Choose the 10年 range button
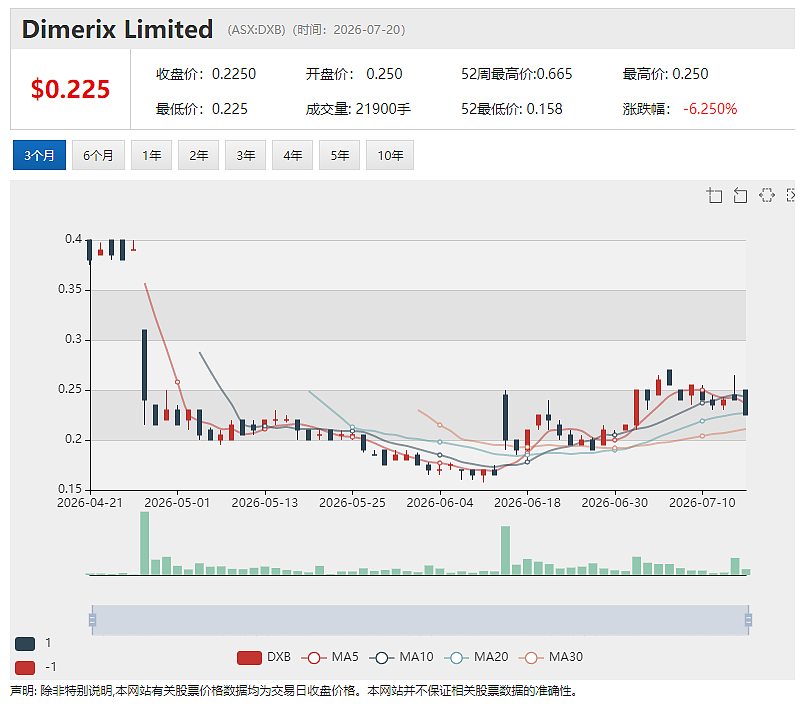This screenshot has height=711, width=805. [390, 155]
